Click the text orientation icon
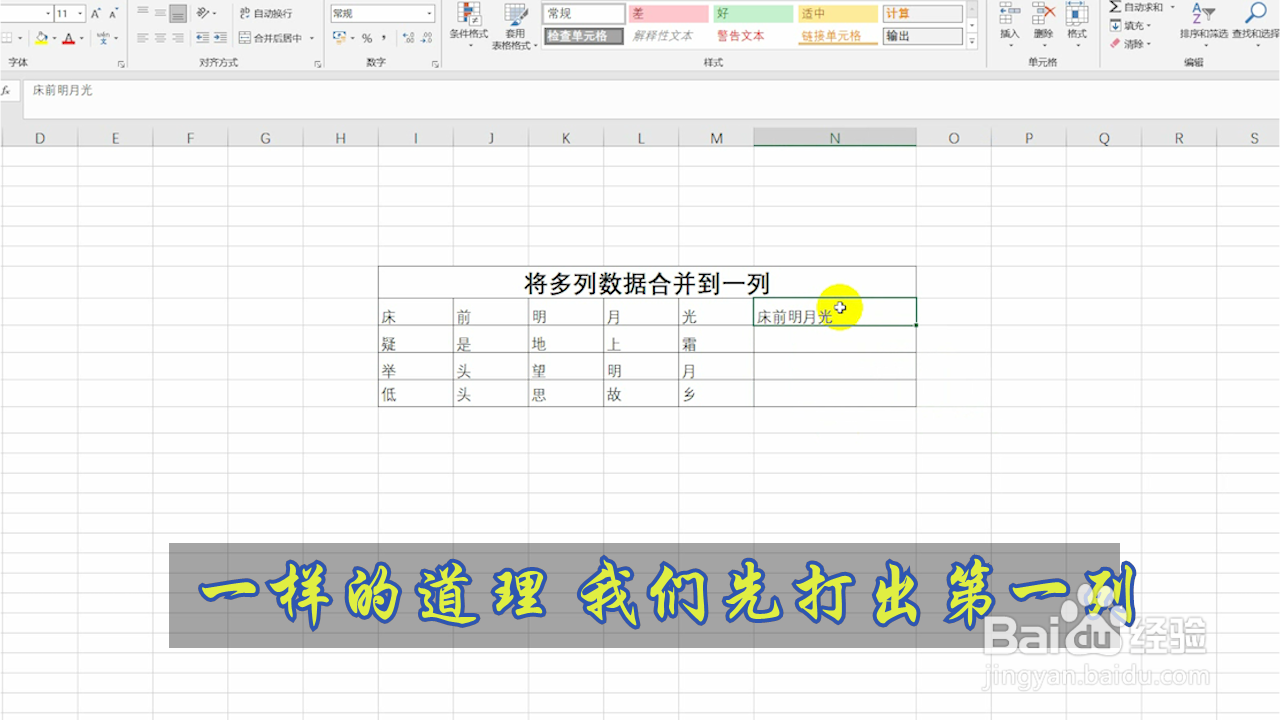 coord(203,13)
